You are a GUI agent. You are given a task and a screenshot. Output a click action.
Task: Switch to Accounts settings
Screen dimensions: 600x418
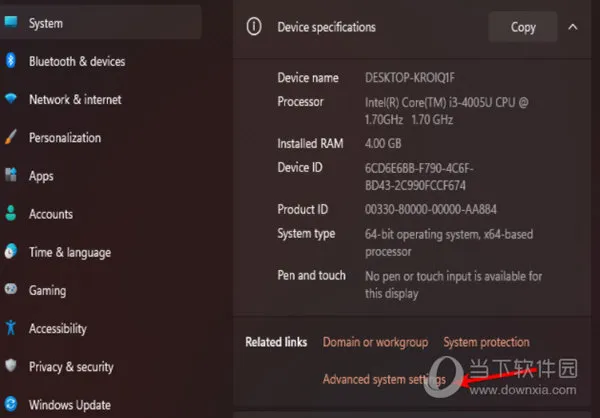(51, 214)
